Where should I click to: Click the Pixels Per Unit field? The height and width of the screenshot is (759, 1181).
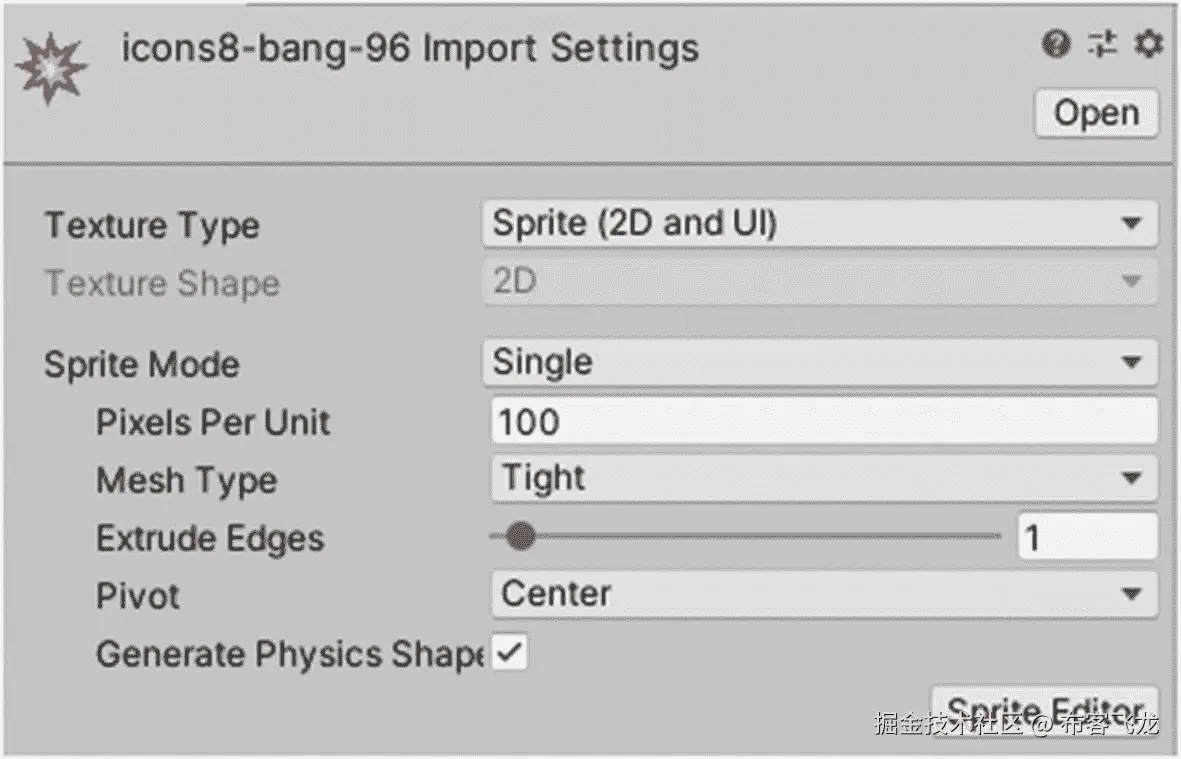pyautogui.click(x=823, y=421)
